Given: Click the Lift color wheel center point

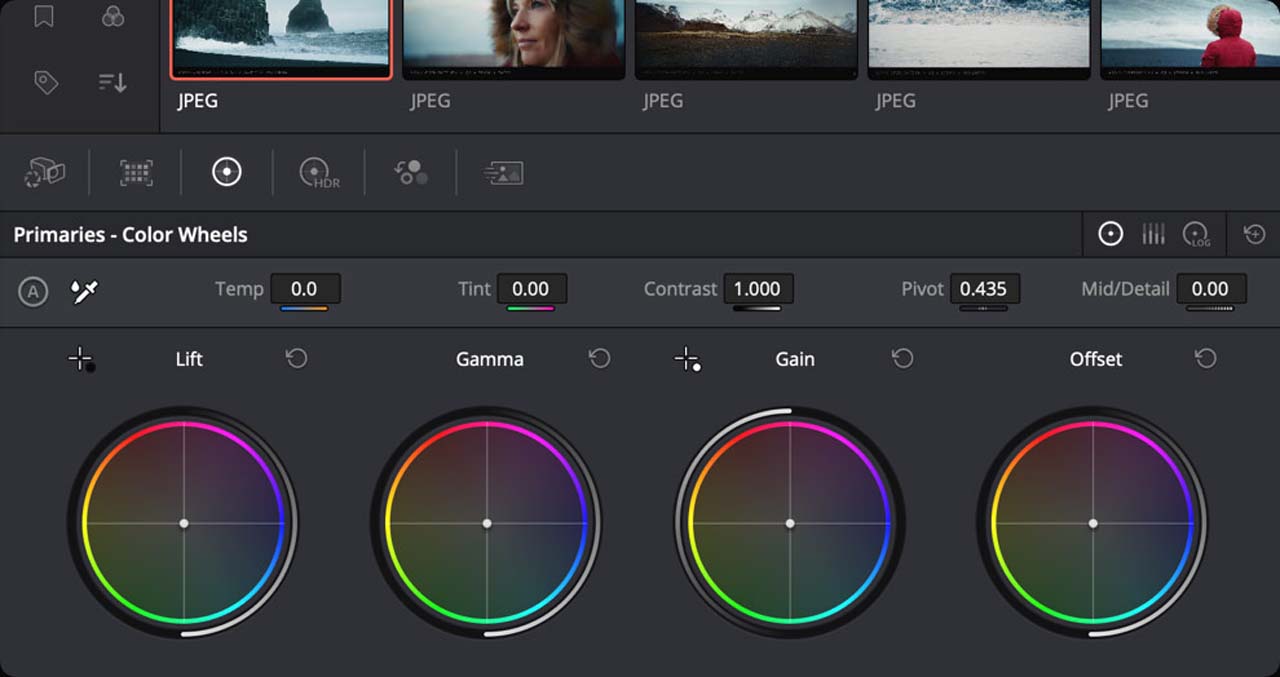Looking at the screenshot, I should click(x=184, y=523).
